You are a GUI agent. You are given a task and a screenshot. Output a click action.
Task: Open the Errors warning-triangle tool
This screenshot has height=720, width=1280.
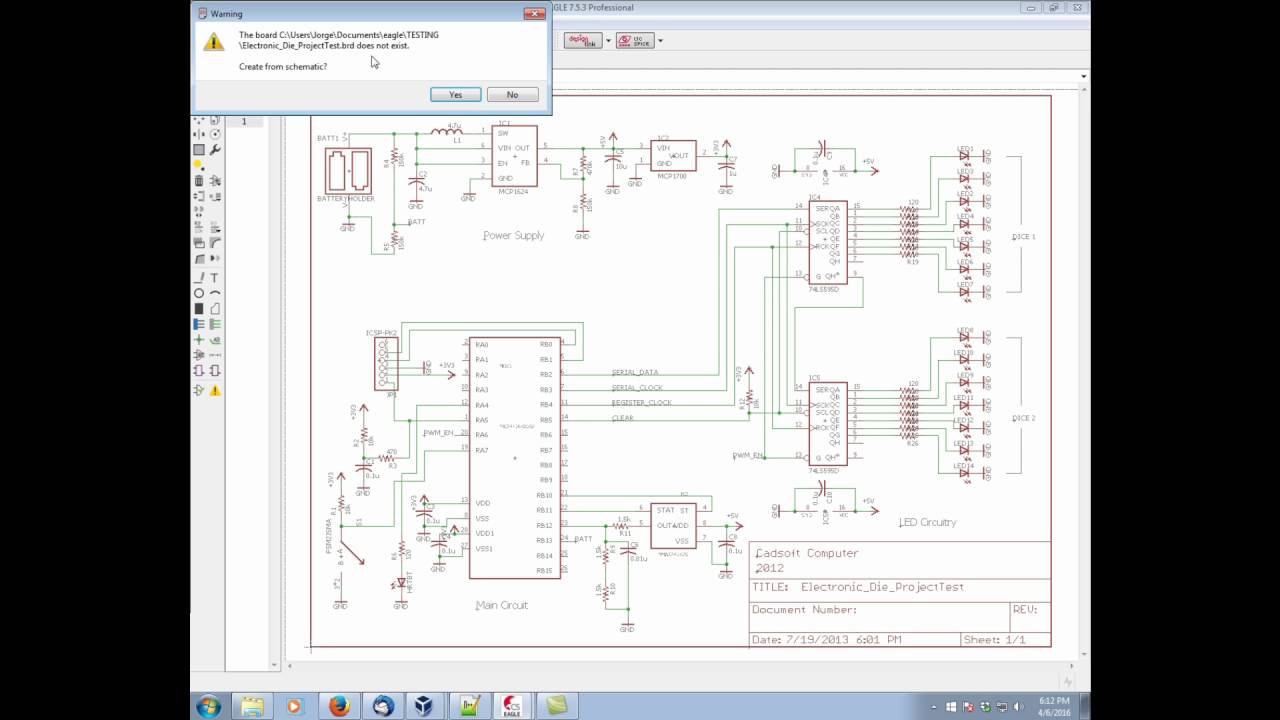point(215,390)
